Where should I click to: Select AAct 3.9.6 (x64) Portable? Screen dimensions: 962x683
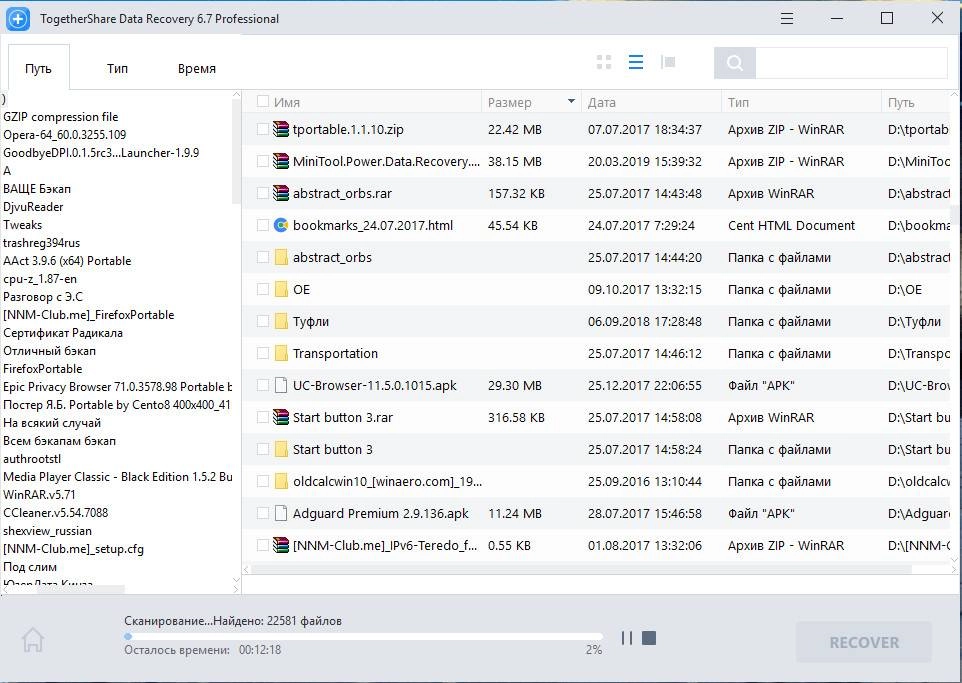(67, 261)
